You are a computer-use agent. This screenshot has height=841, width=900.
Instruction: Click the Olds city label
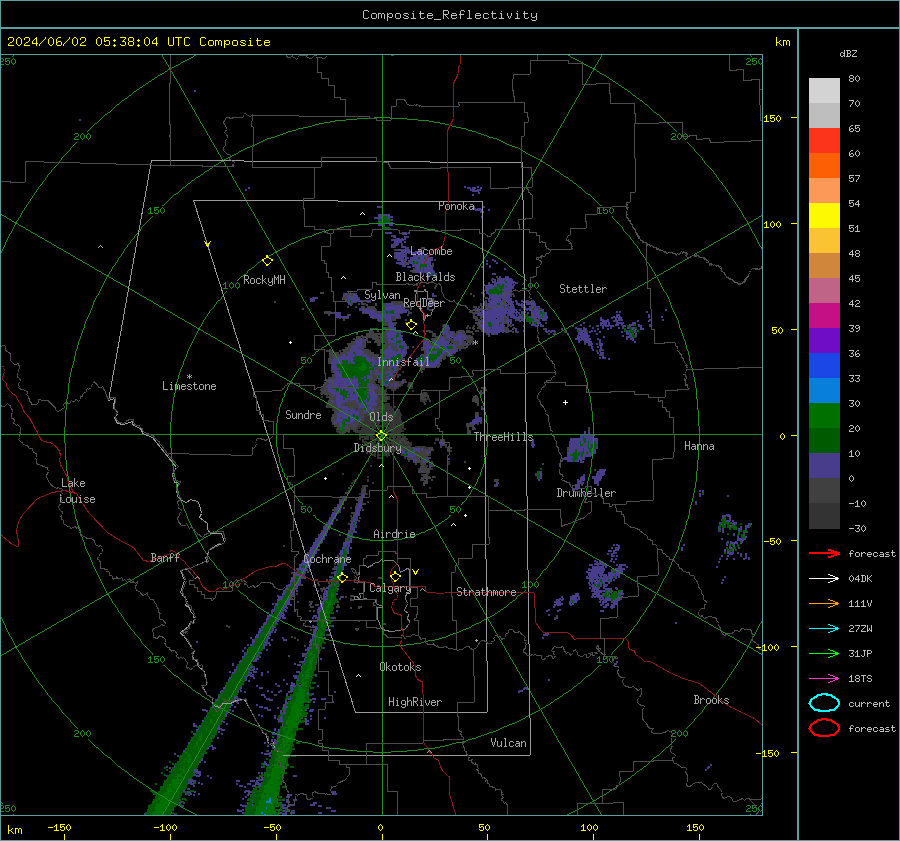tap(381, 417)
